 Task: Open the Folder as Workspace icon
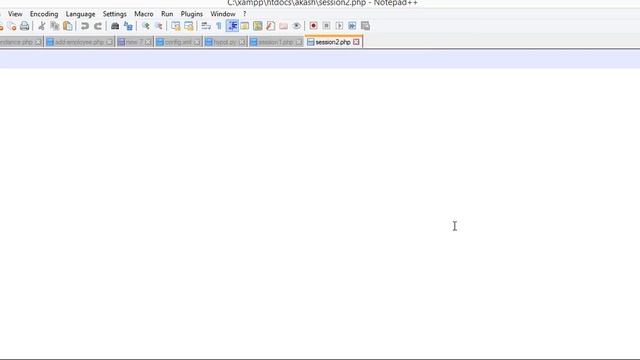point(284,26)
